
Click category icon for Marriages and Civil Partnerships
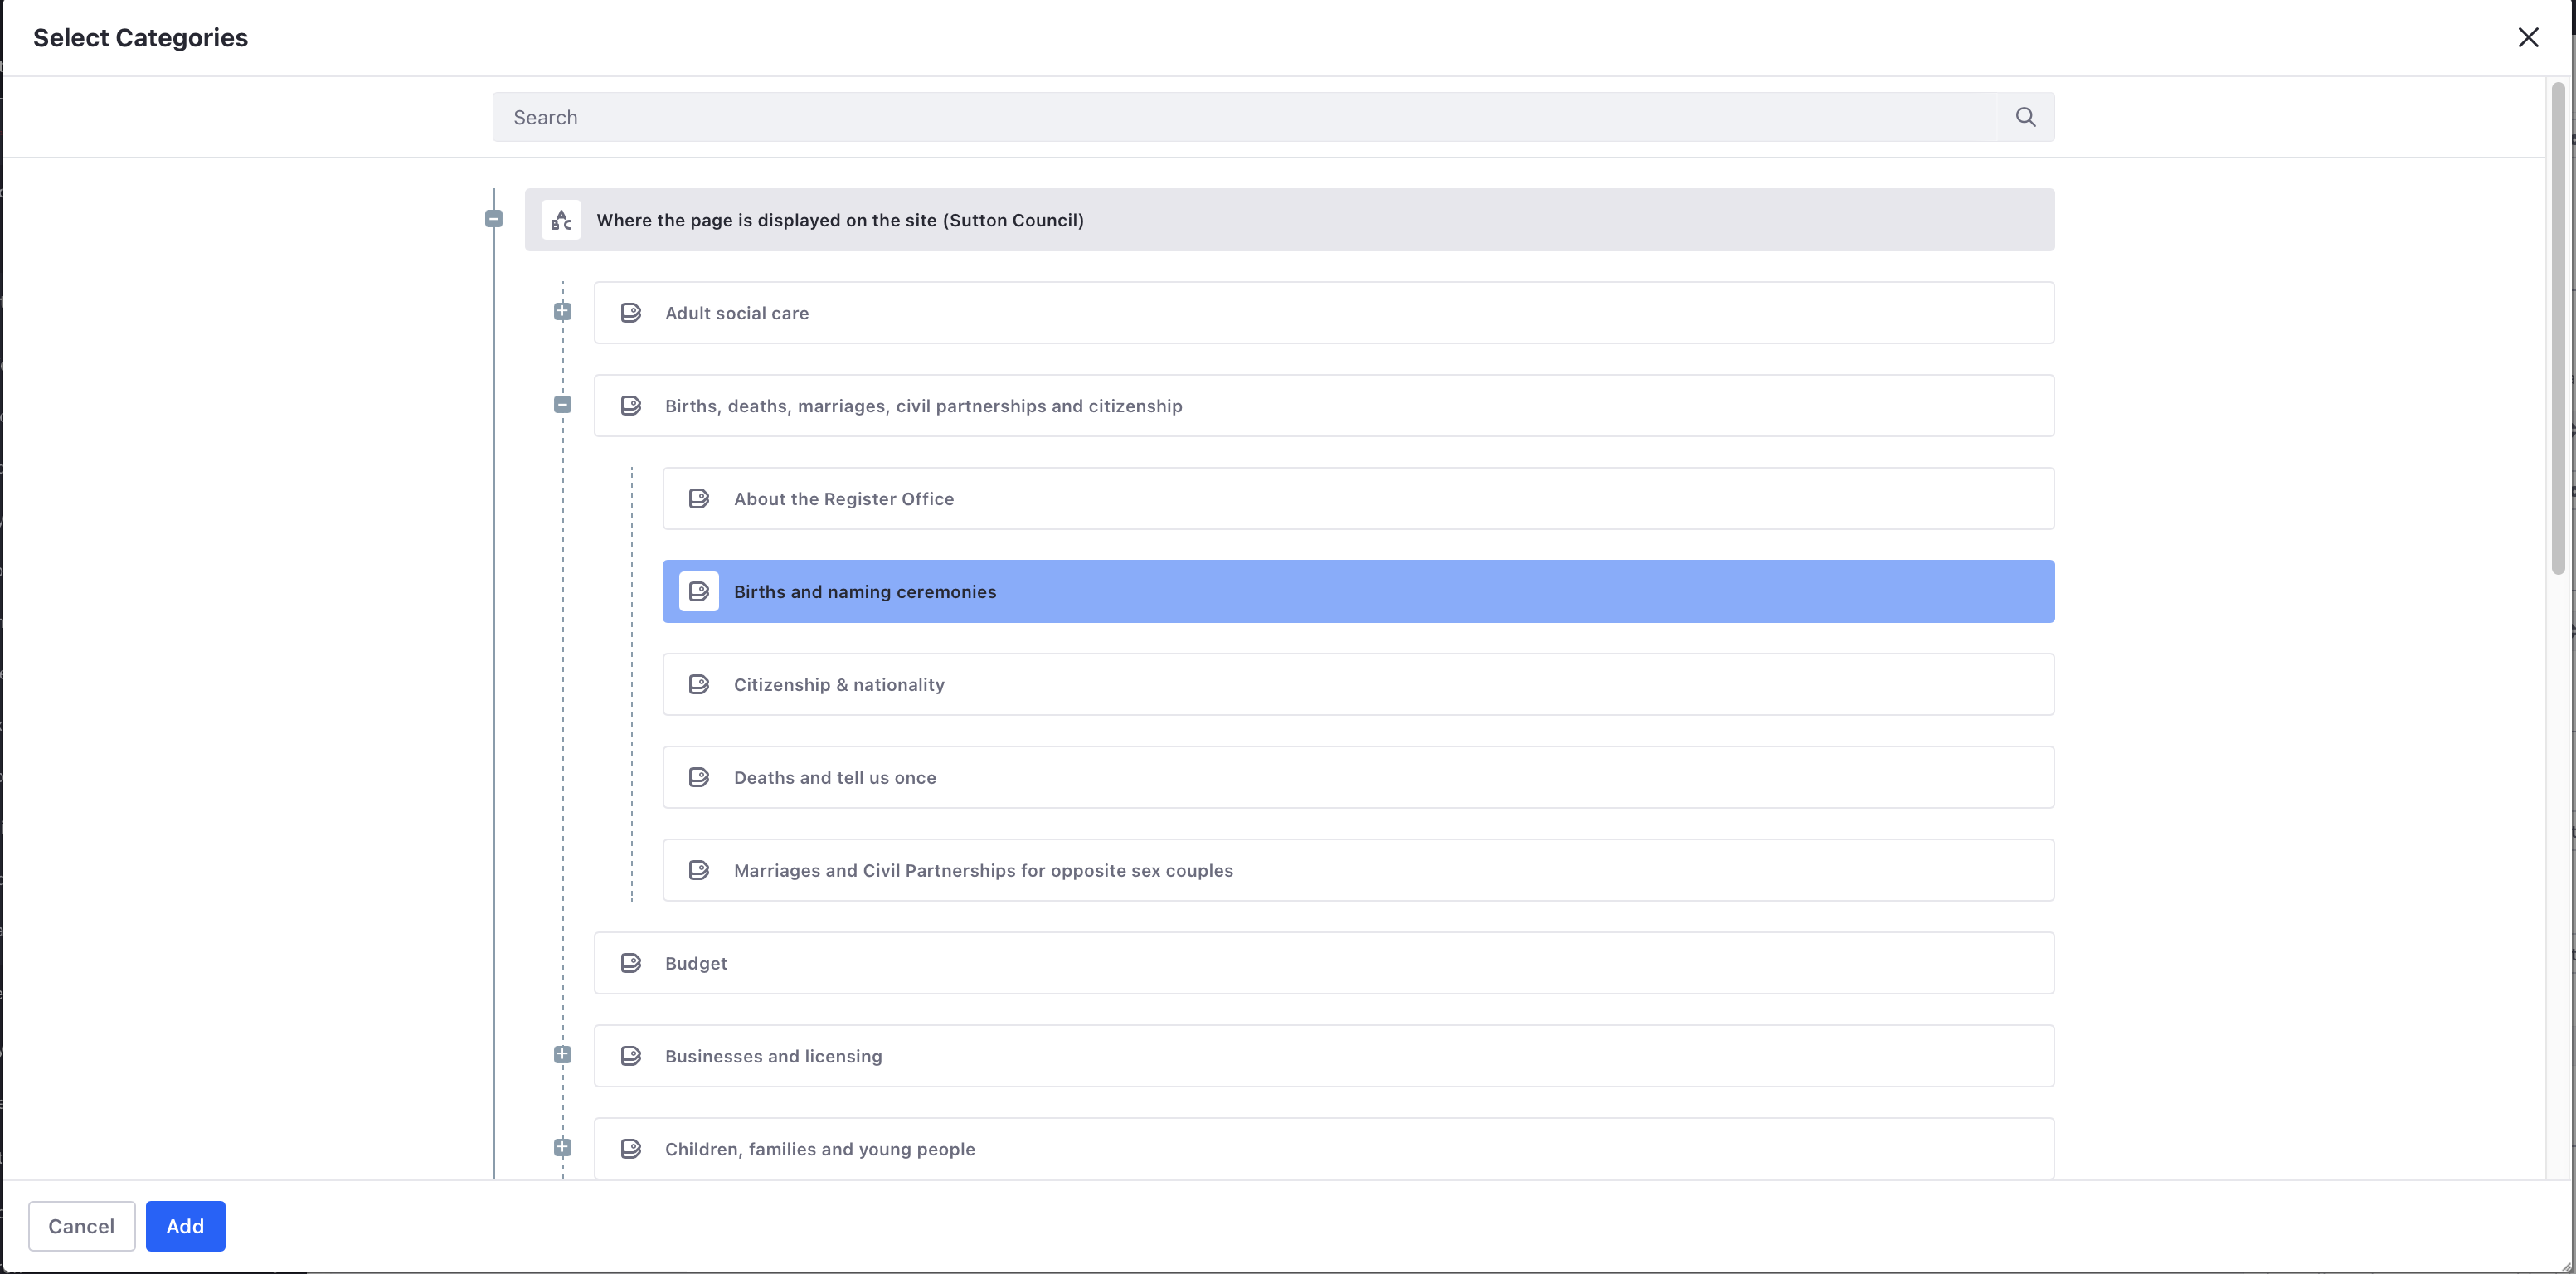pyautogui.click(x=699, y=870)
